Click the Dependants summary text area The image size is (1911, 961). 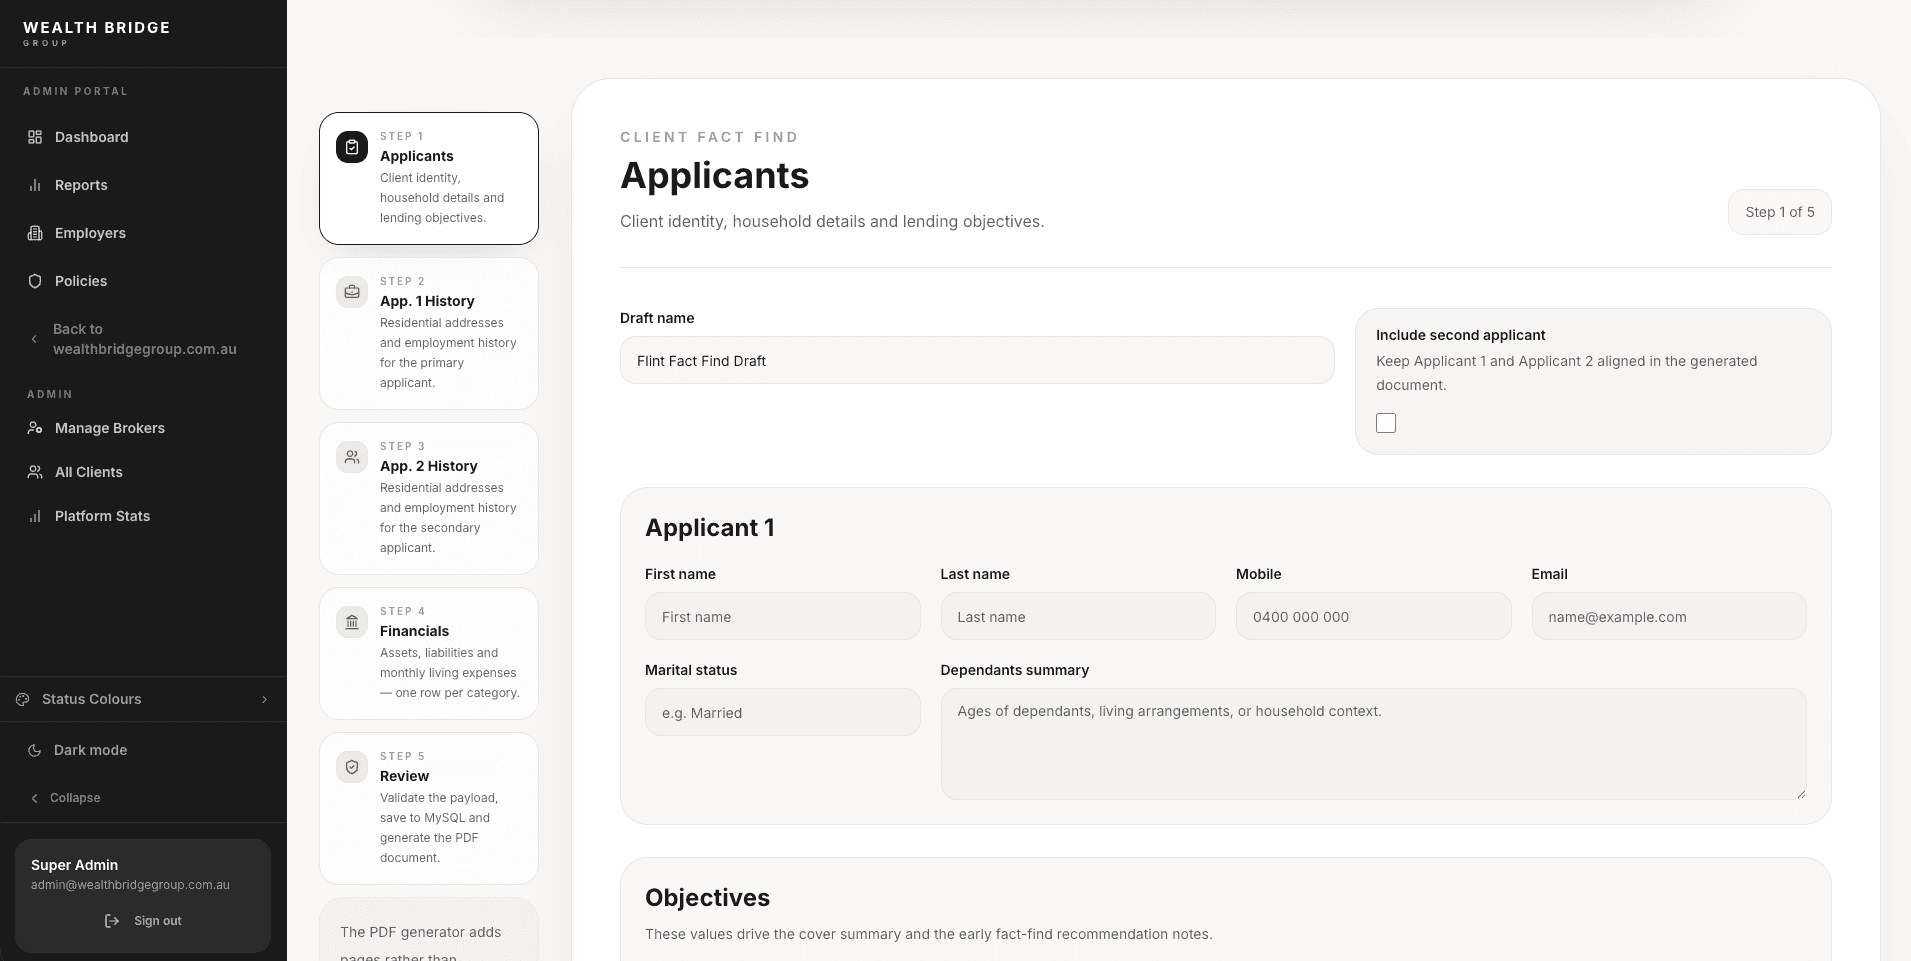(x=1373, y=744)
